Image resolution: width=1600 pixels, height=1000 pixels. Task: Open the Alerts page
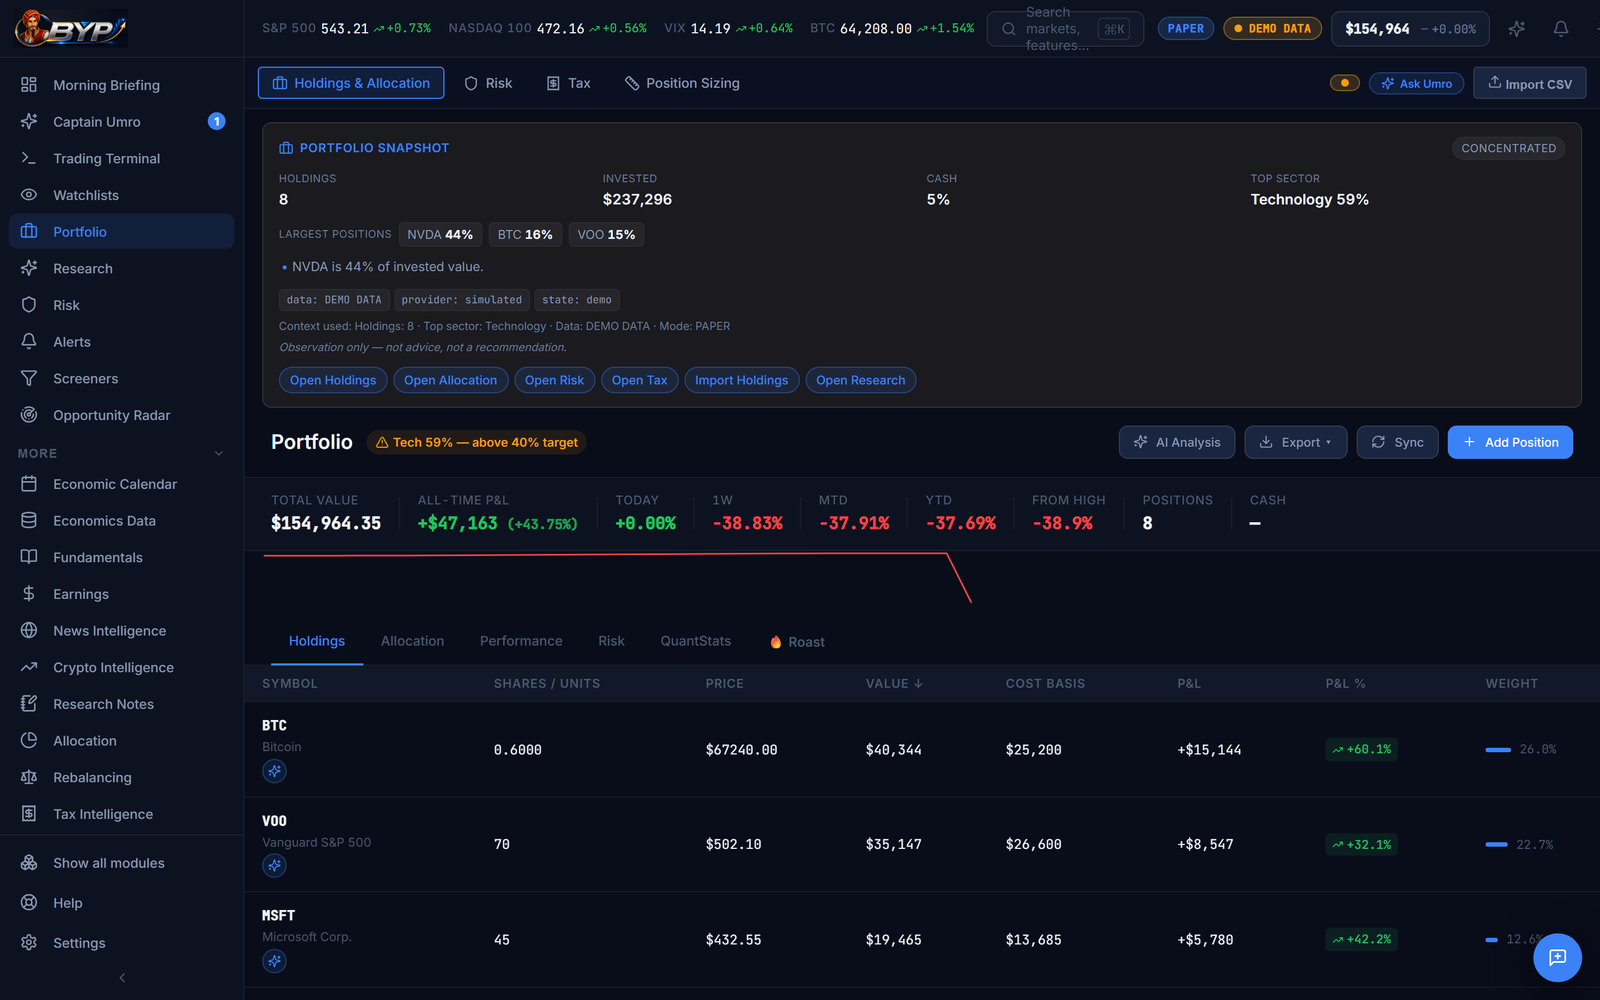click(121, 342)
